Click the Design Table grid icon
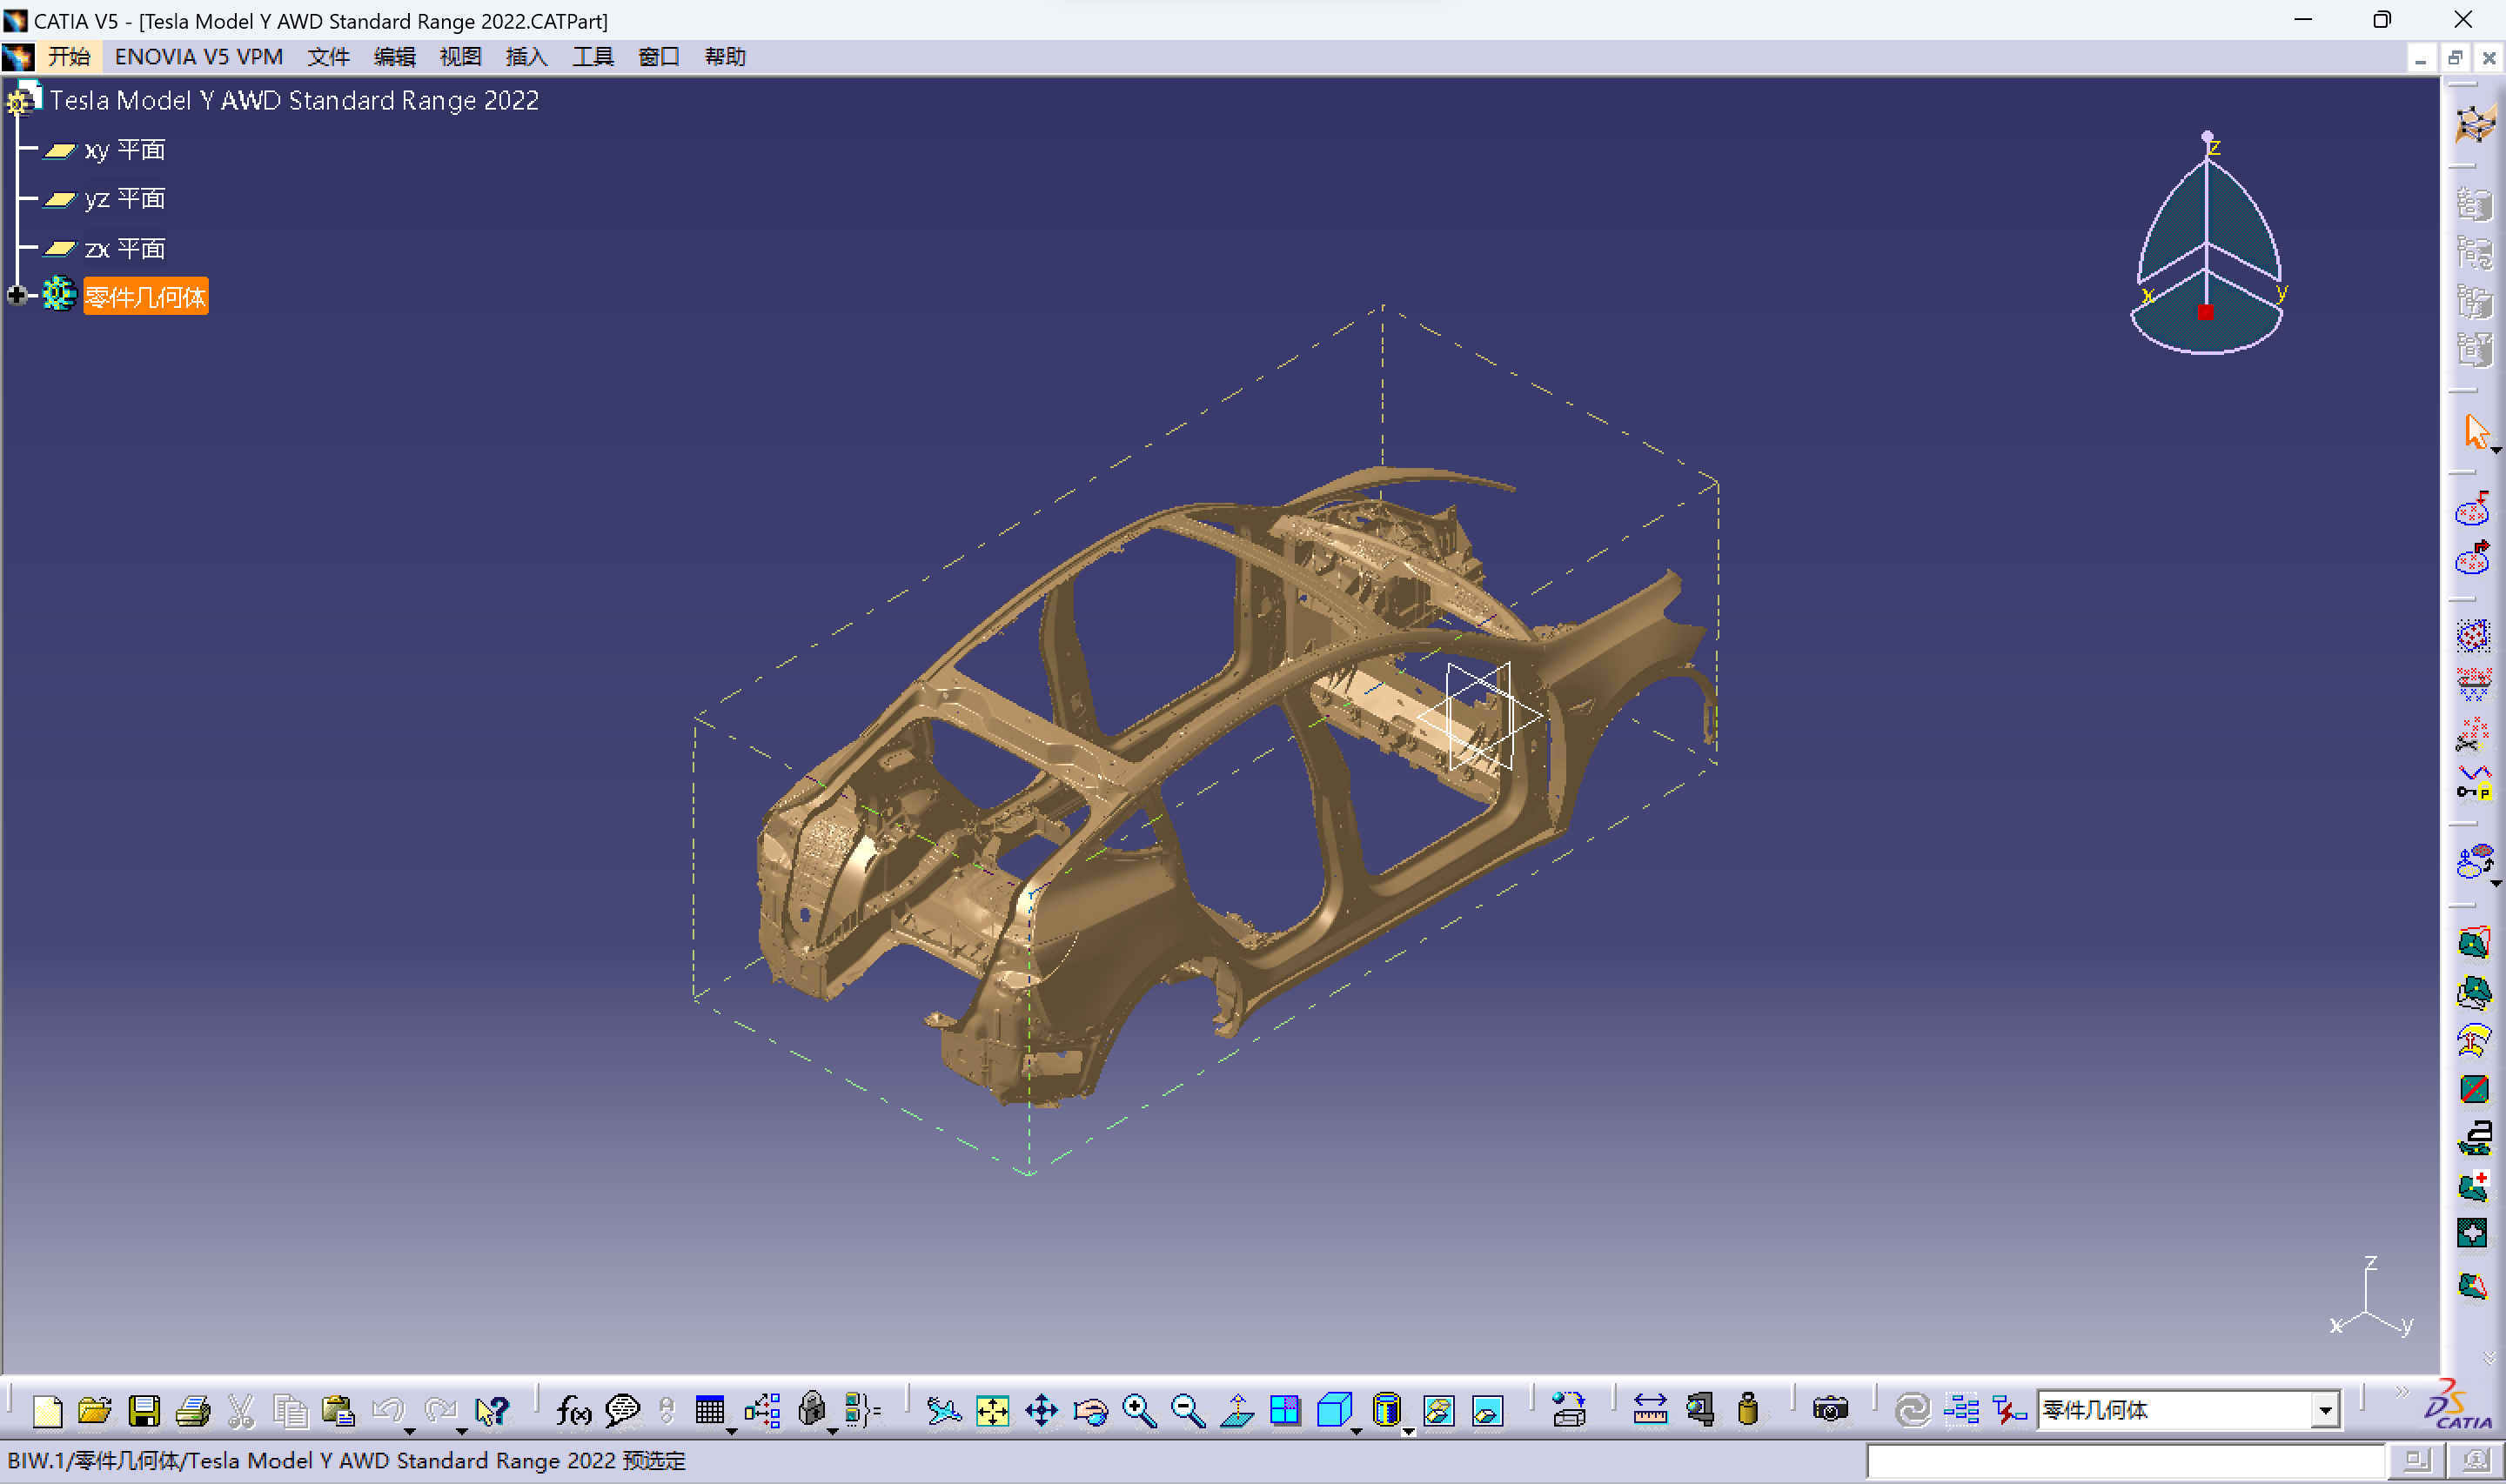Screen dimensions: 2506x1484 (709, 1411)
